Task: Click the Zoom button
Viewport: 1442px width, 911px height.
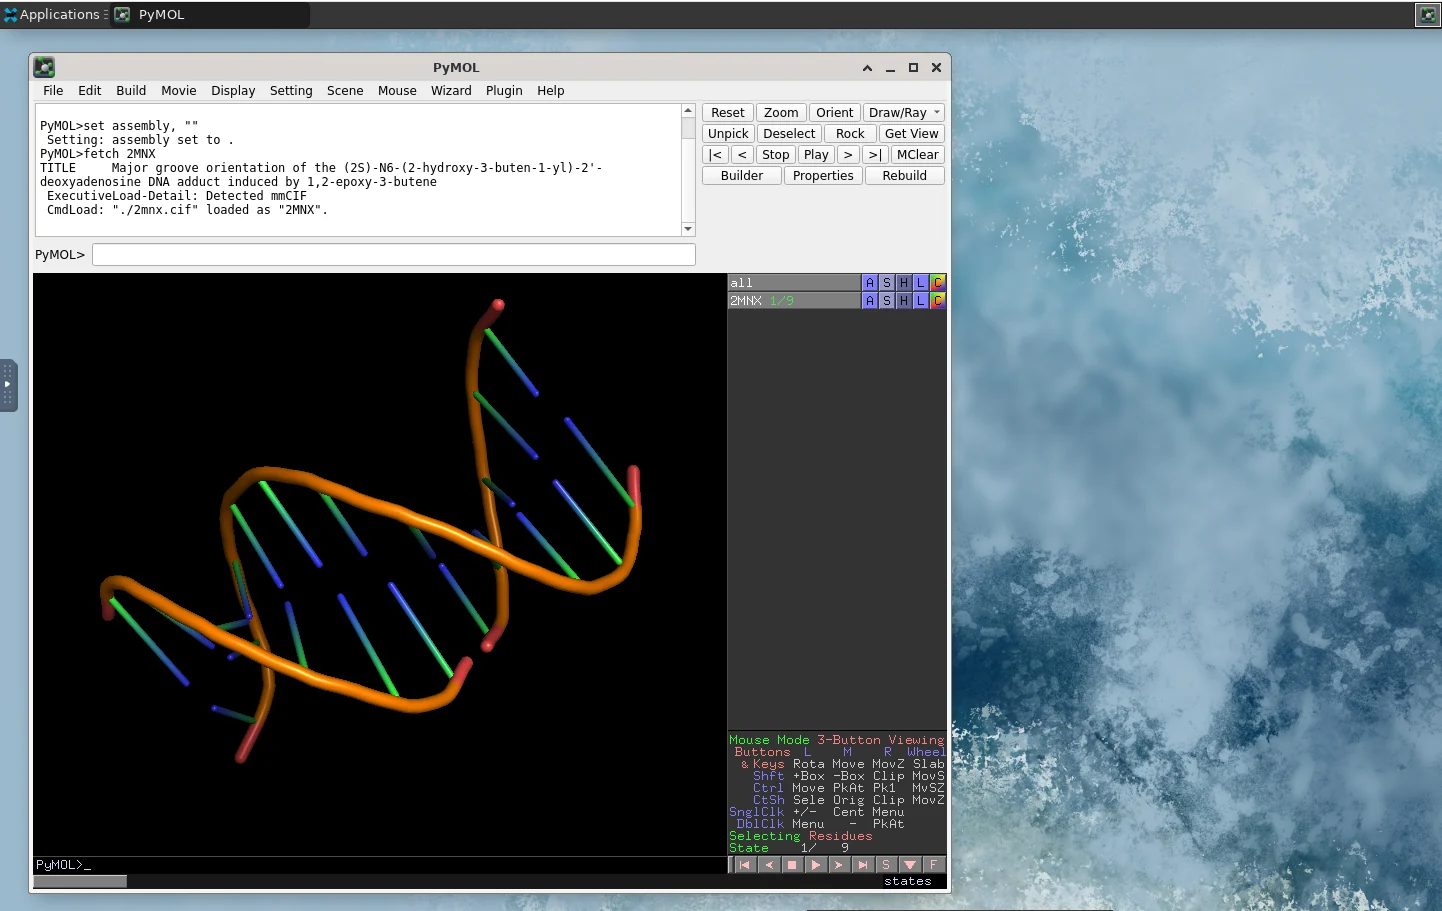Action: (x=781, y=113)
